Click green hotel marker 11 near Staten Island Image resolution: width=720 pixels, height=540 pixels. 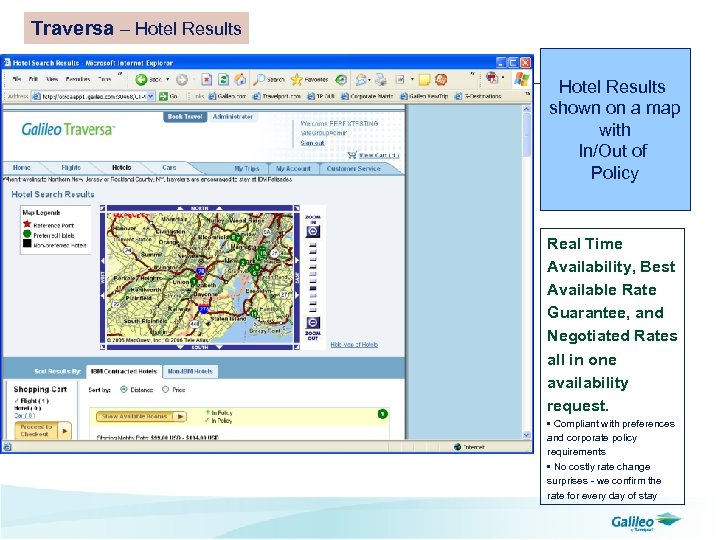coord(253,314)
